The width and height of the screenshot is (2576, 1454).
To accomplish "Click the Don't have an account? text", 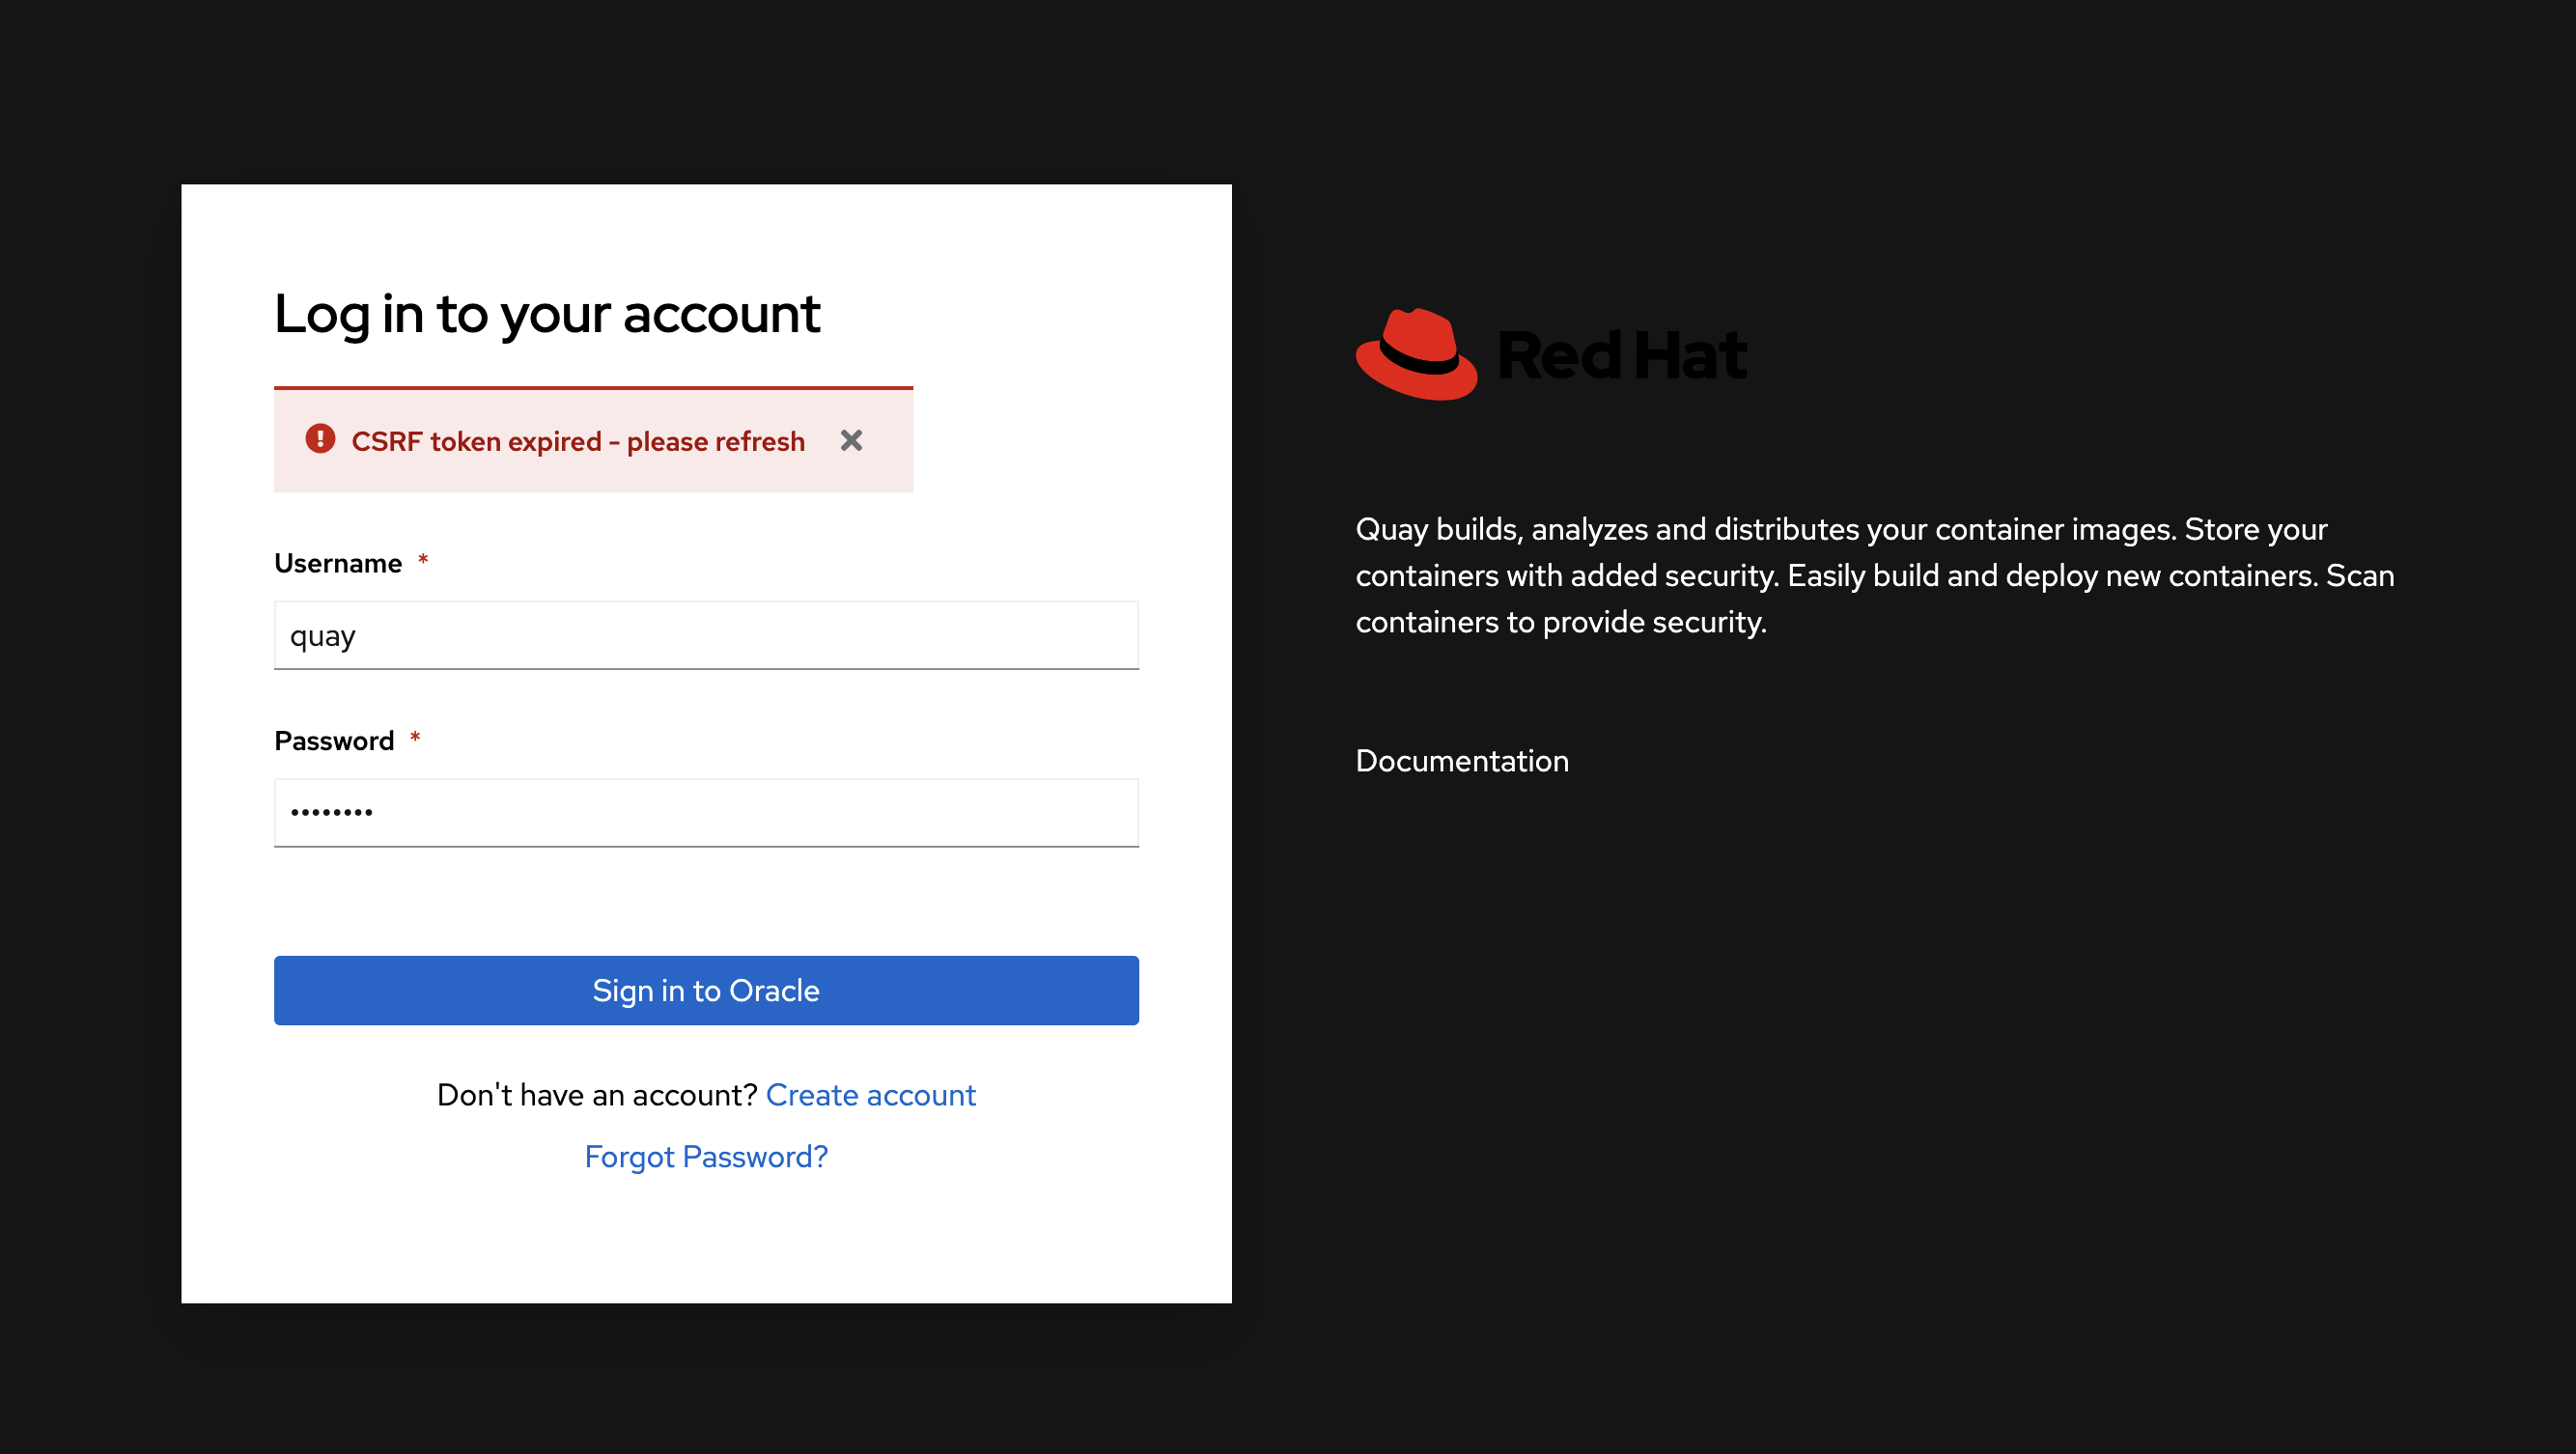I will click(597, 1095).
